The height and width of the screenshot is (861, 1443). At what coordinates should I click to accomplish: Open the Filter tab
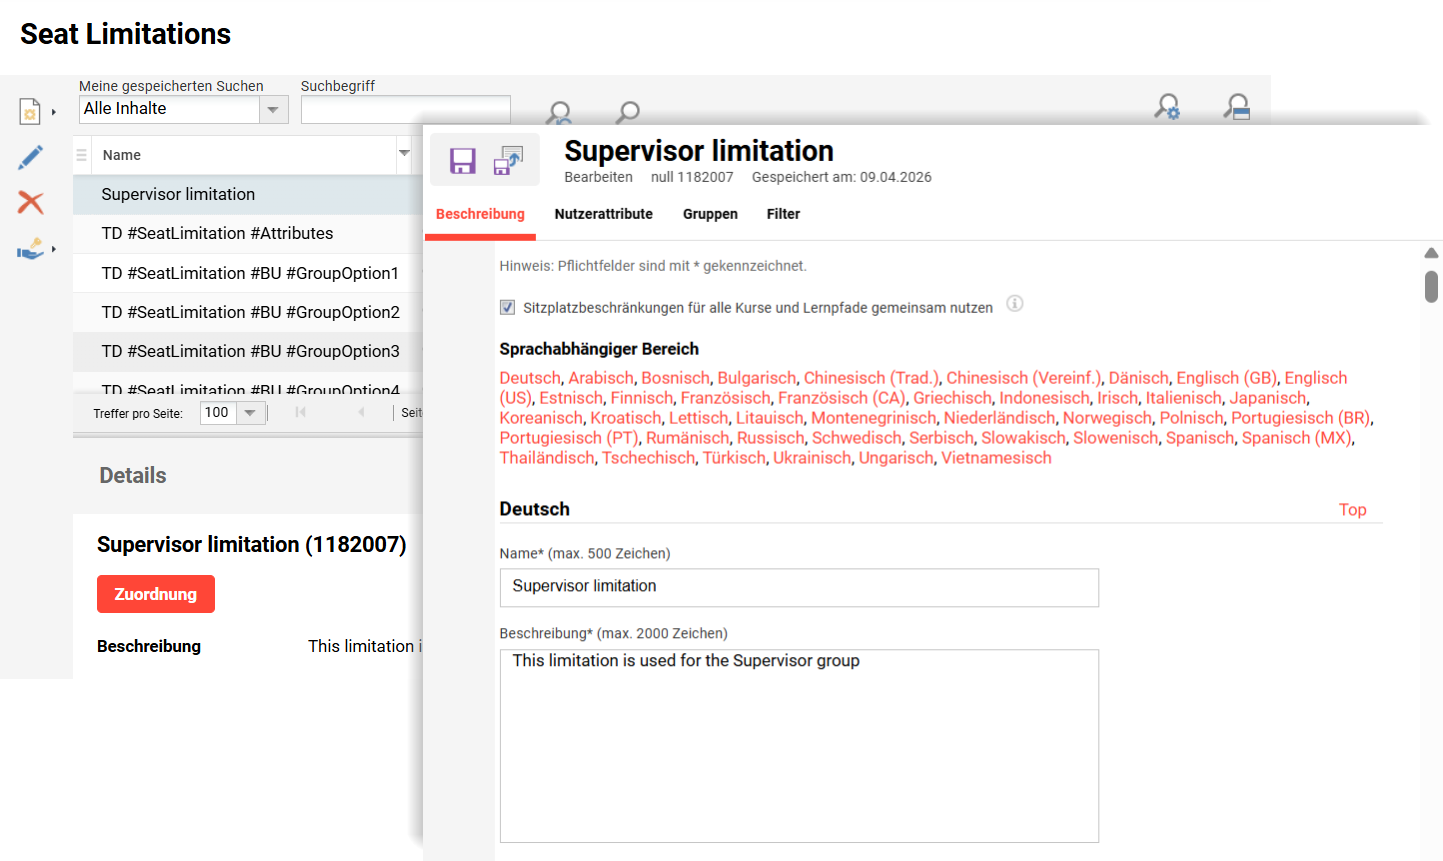pyautogui.click(x=783, y=214)
